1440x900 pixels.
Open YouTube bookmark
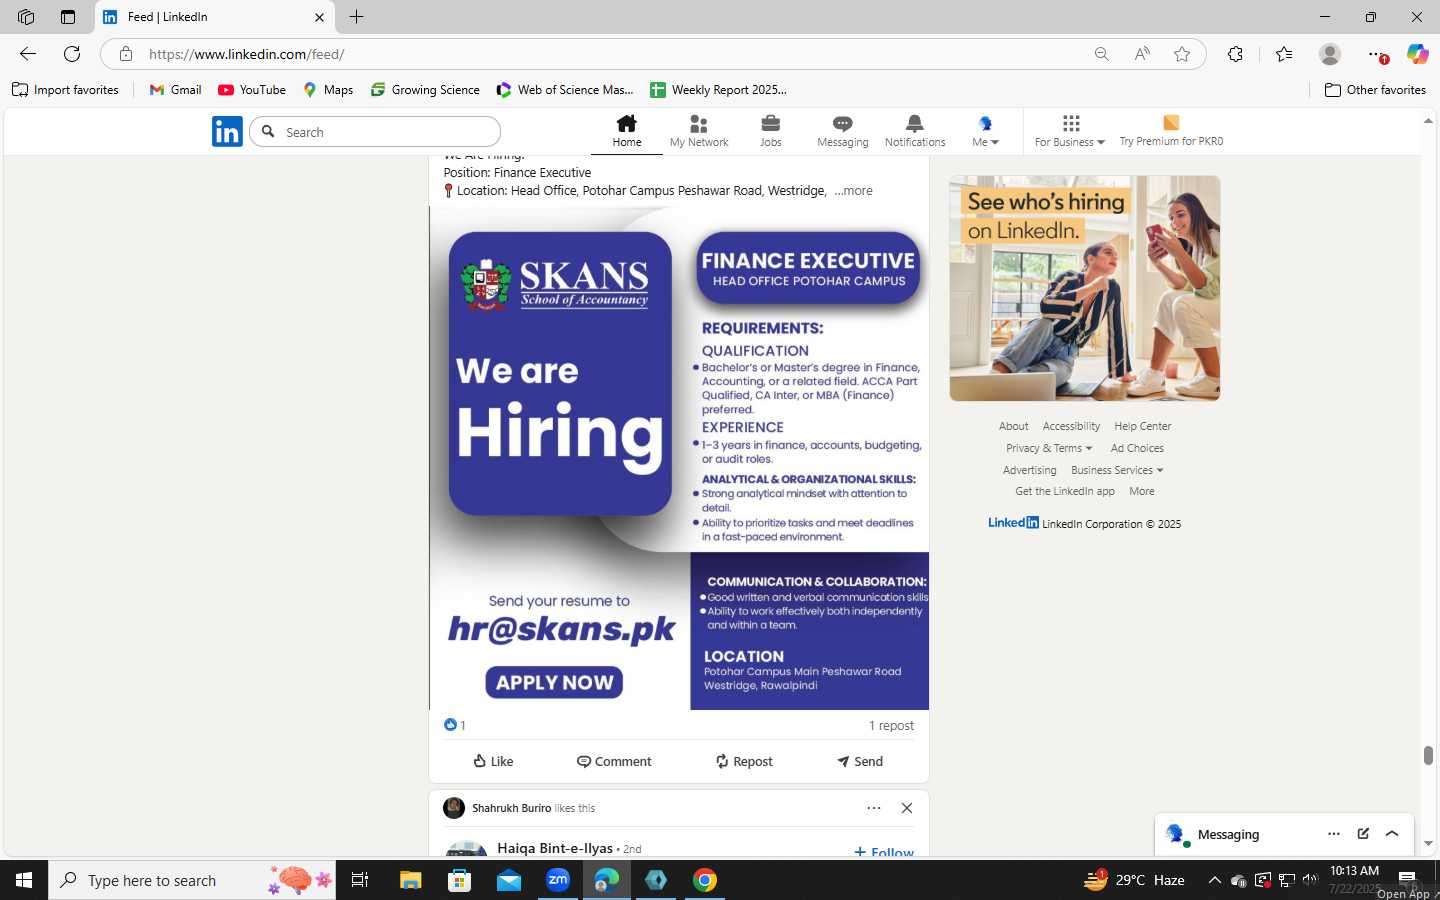click(x=252, y=90)
